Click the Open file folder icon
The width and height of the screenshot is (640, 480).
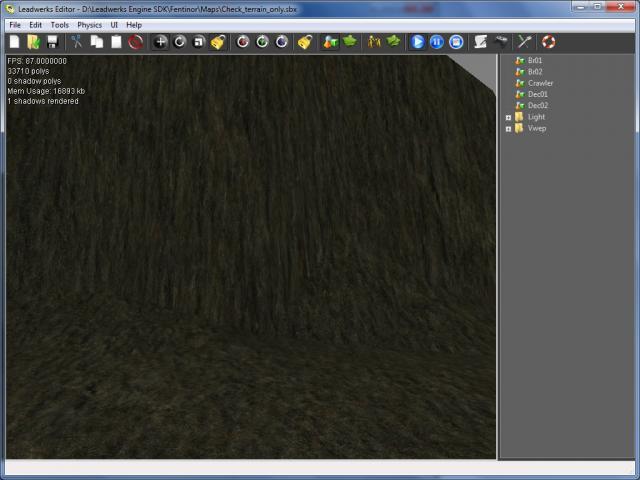click(x=33, y=42)
